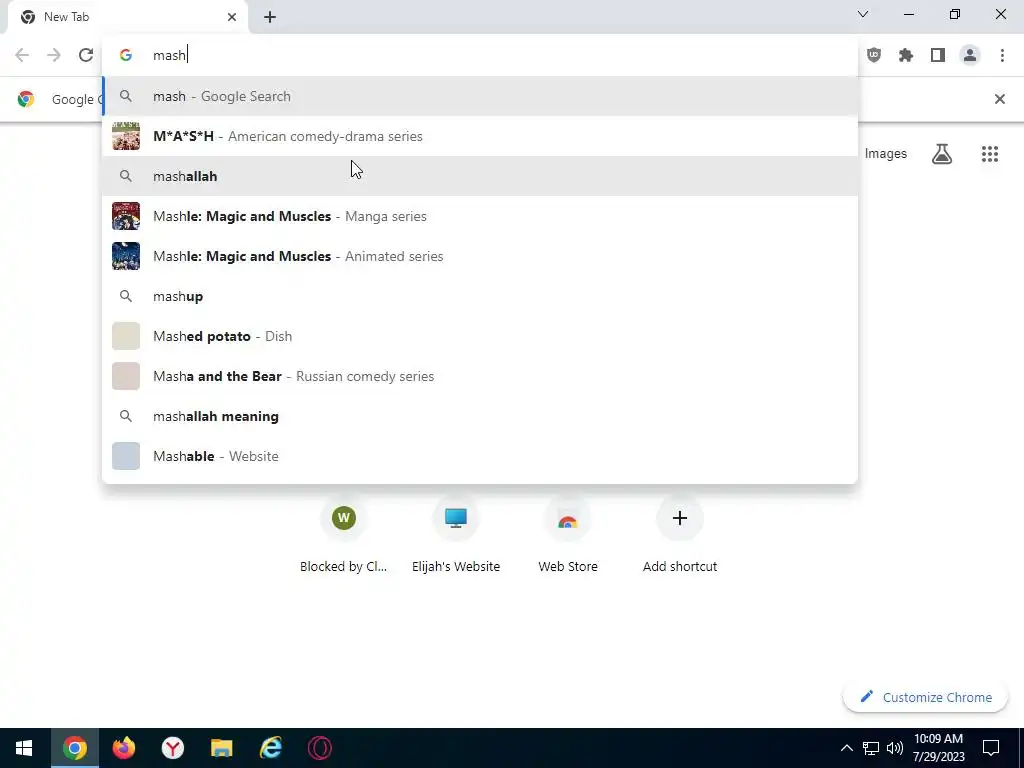Image resolution: width=1024 pixels, height=768 pixels.
Task: Open the volume speaker tray icon
Action: pyautogui.click(x=895, y=748)
